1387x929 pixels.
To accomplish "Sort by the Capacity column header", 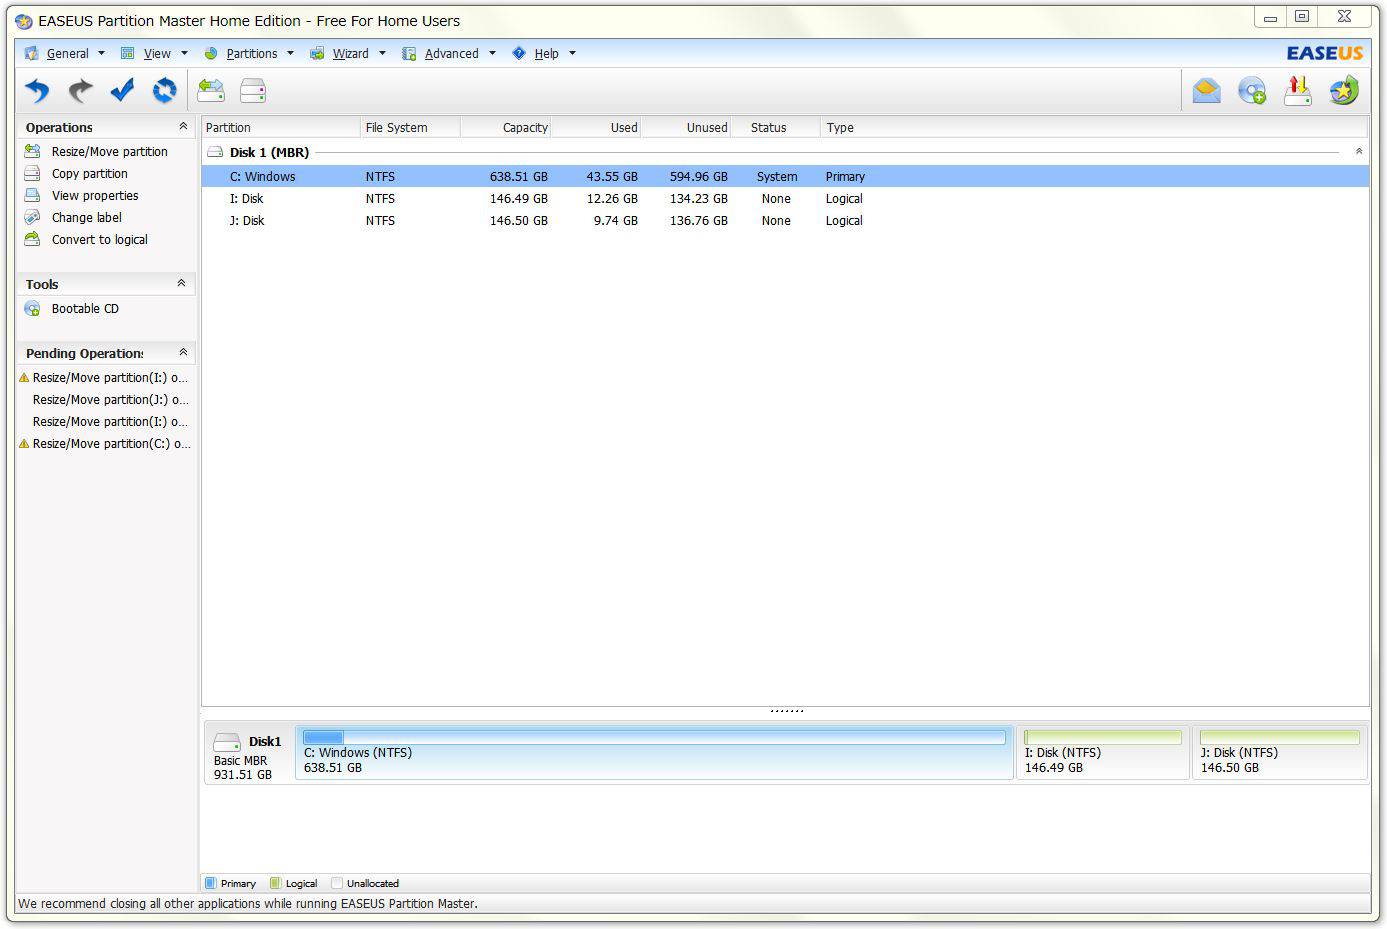I will 505,127.
